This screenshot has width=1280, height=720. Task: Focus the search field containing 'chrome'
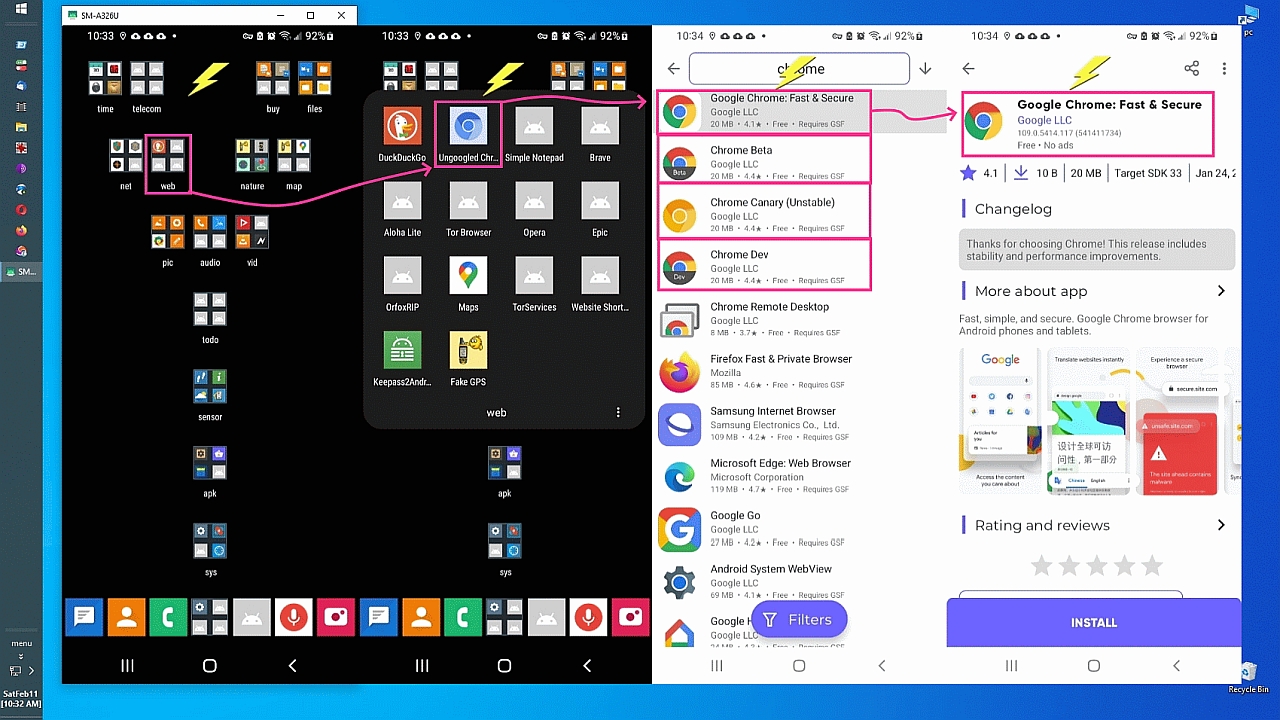pos(799,69)
